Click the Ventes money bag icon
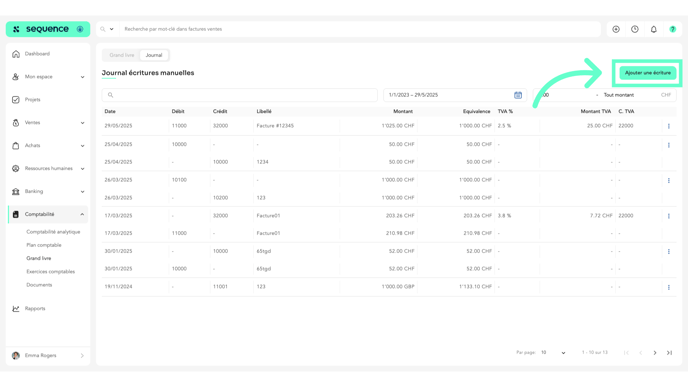This screenshot has height=387, width=688. (x=16, y=123)
